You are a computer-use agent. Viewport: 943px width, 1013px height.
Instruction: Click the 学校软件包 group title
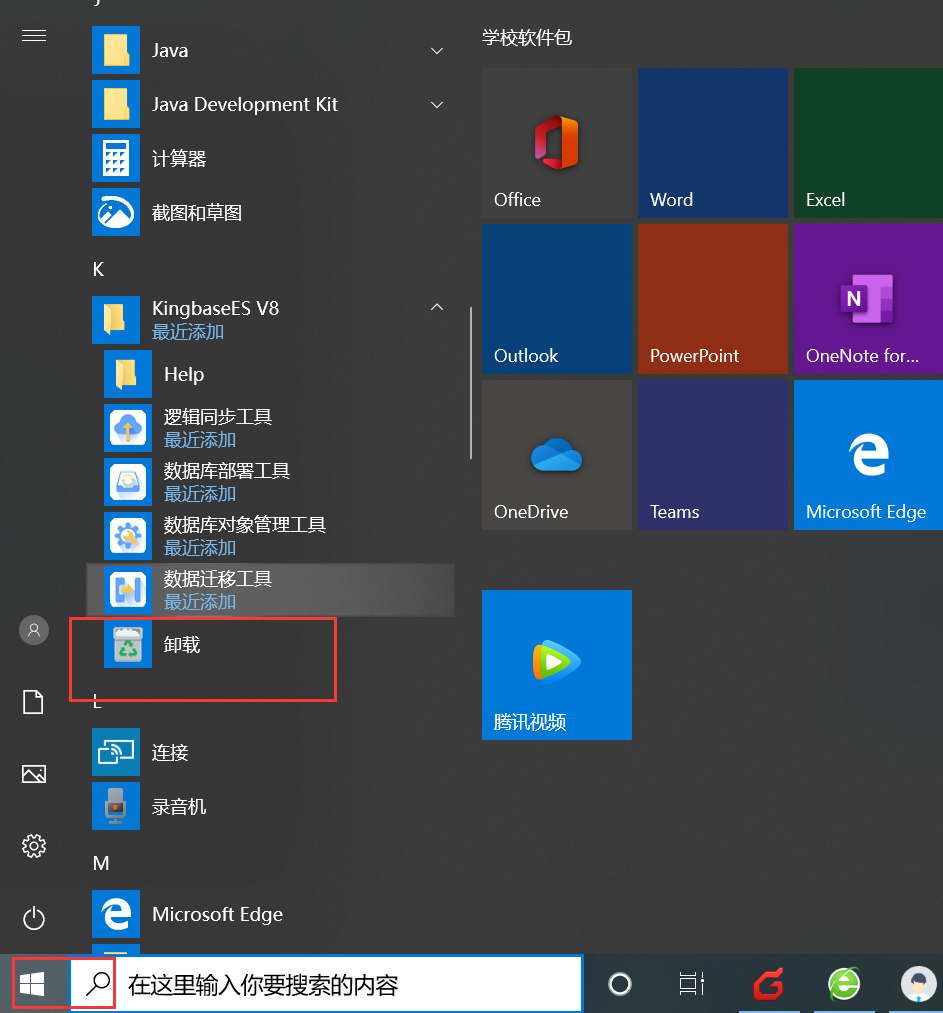(526, 37)
